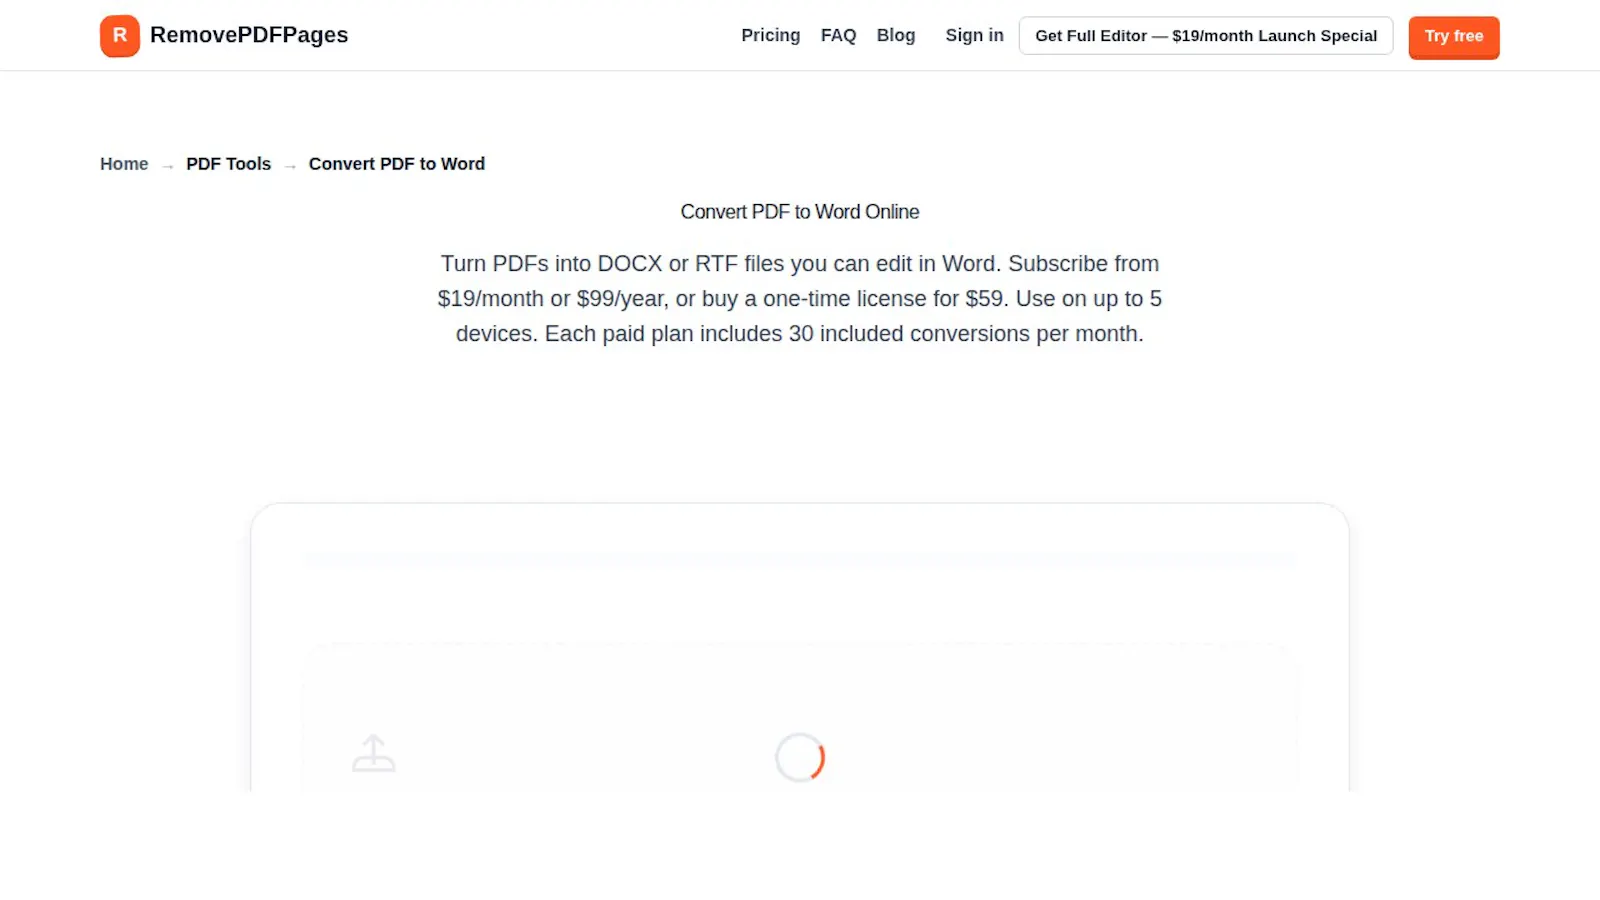The image size is (1600, 900).
Task: Click the paragraph beginning Turn PDFs into DOCX
Action: pos(800,299)
